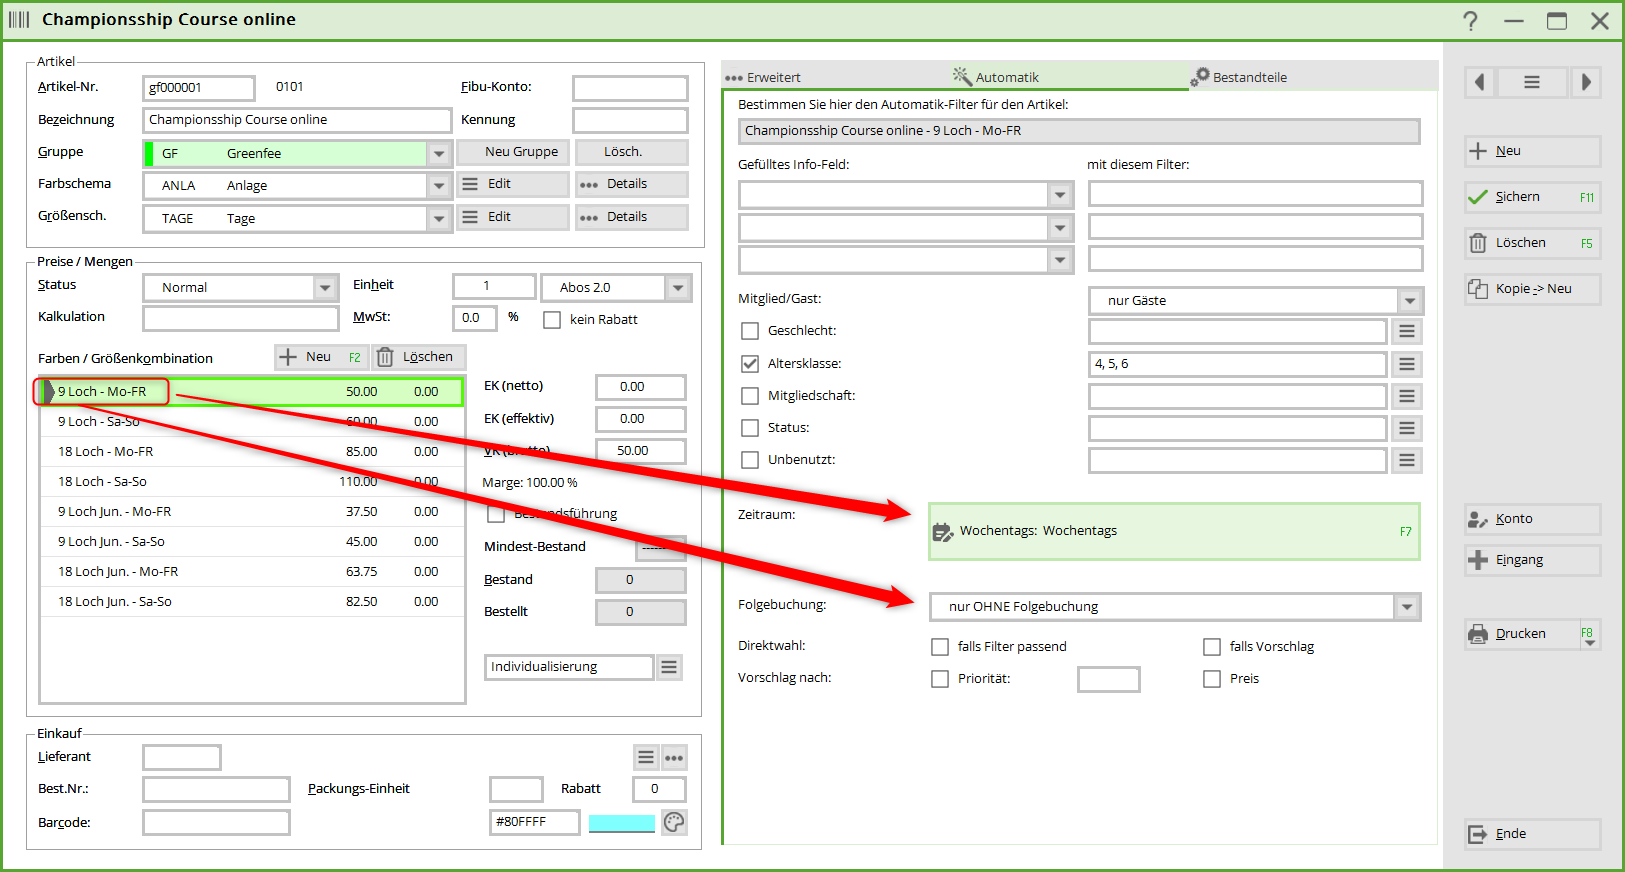
Task: Toggle Geschlecht checkbox
Action: [x=750, y=331]
